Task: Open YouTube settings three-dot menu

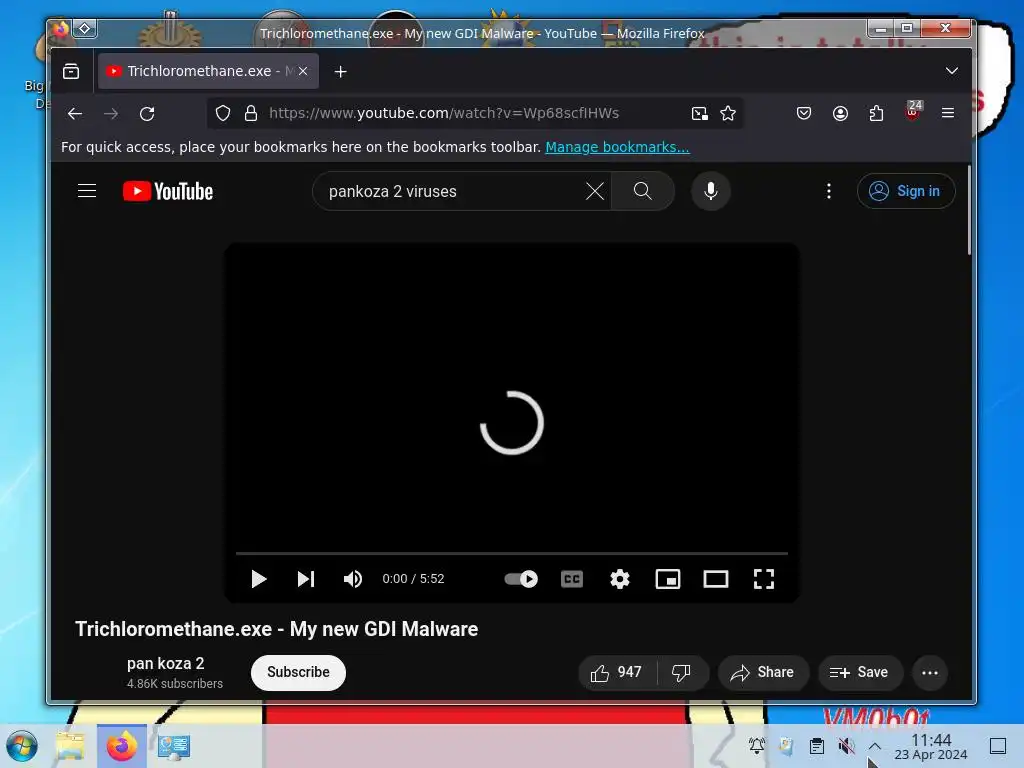Action: (x=829, y=191)
